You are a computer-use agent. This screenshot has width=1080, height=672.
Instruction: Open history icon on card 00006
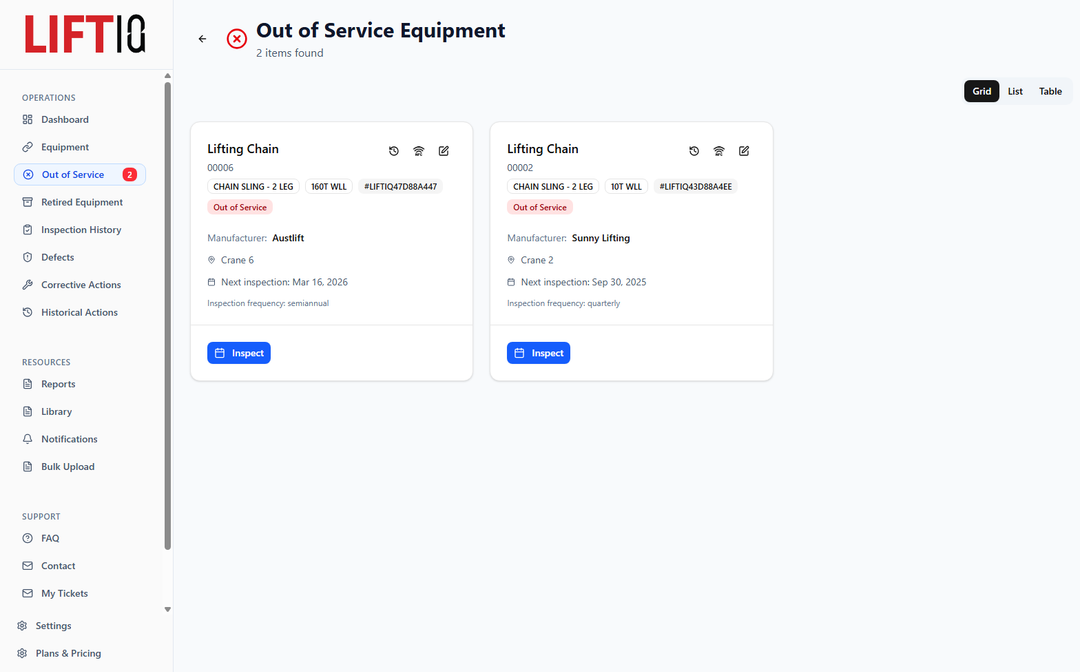click(x=394, y=151)
